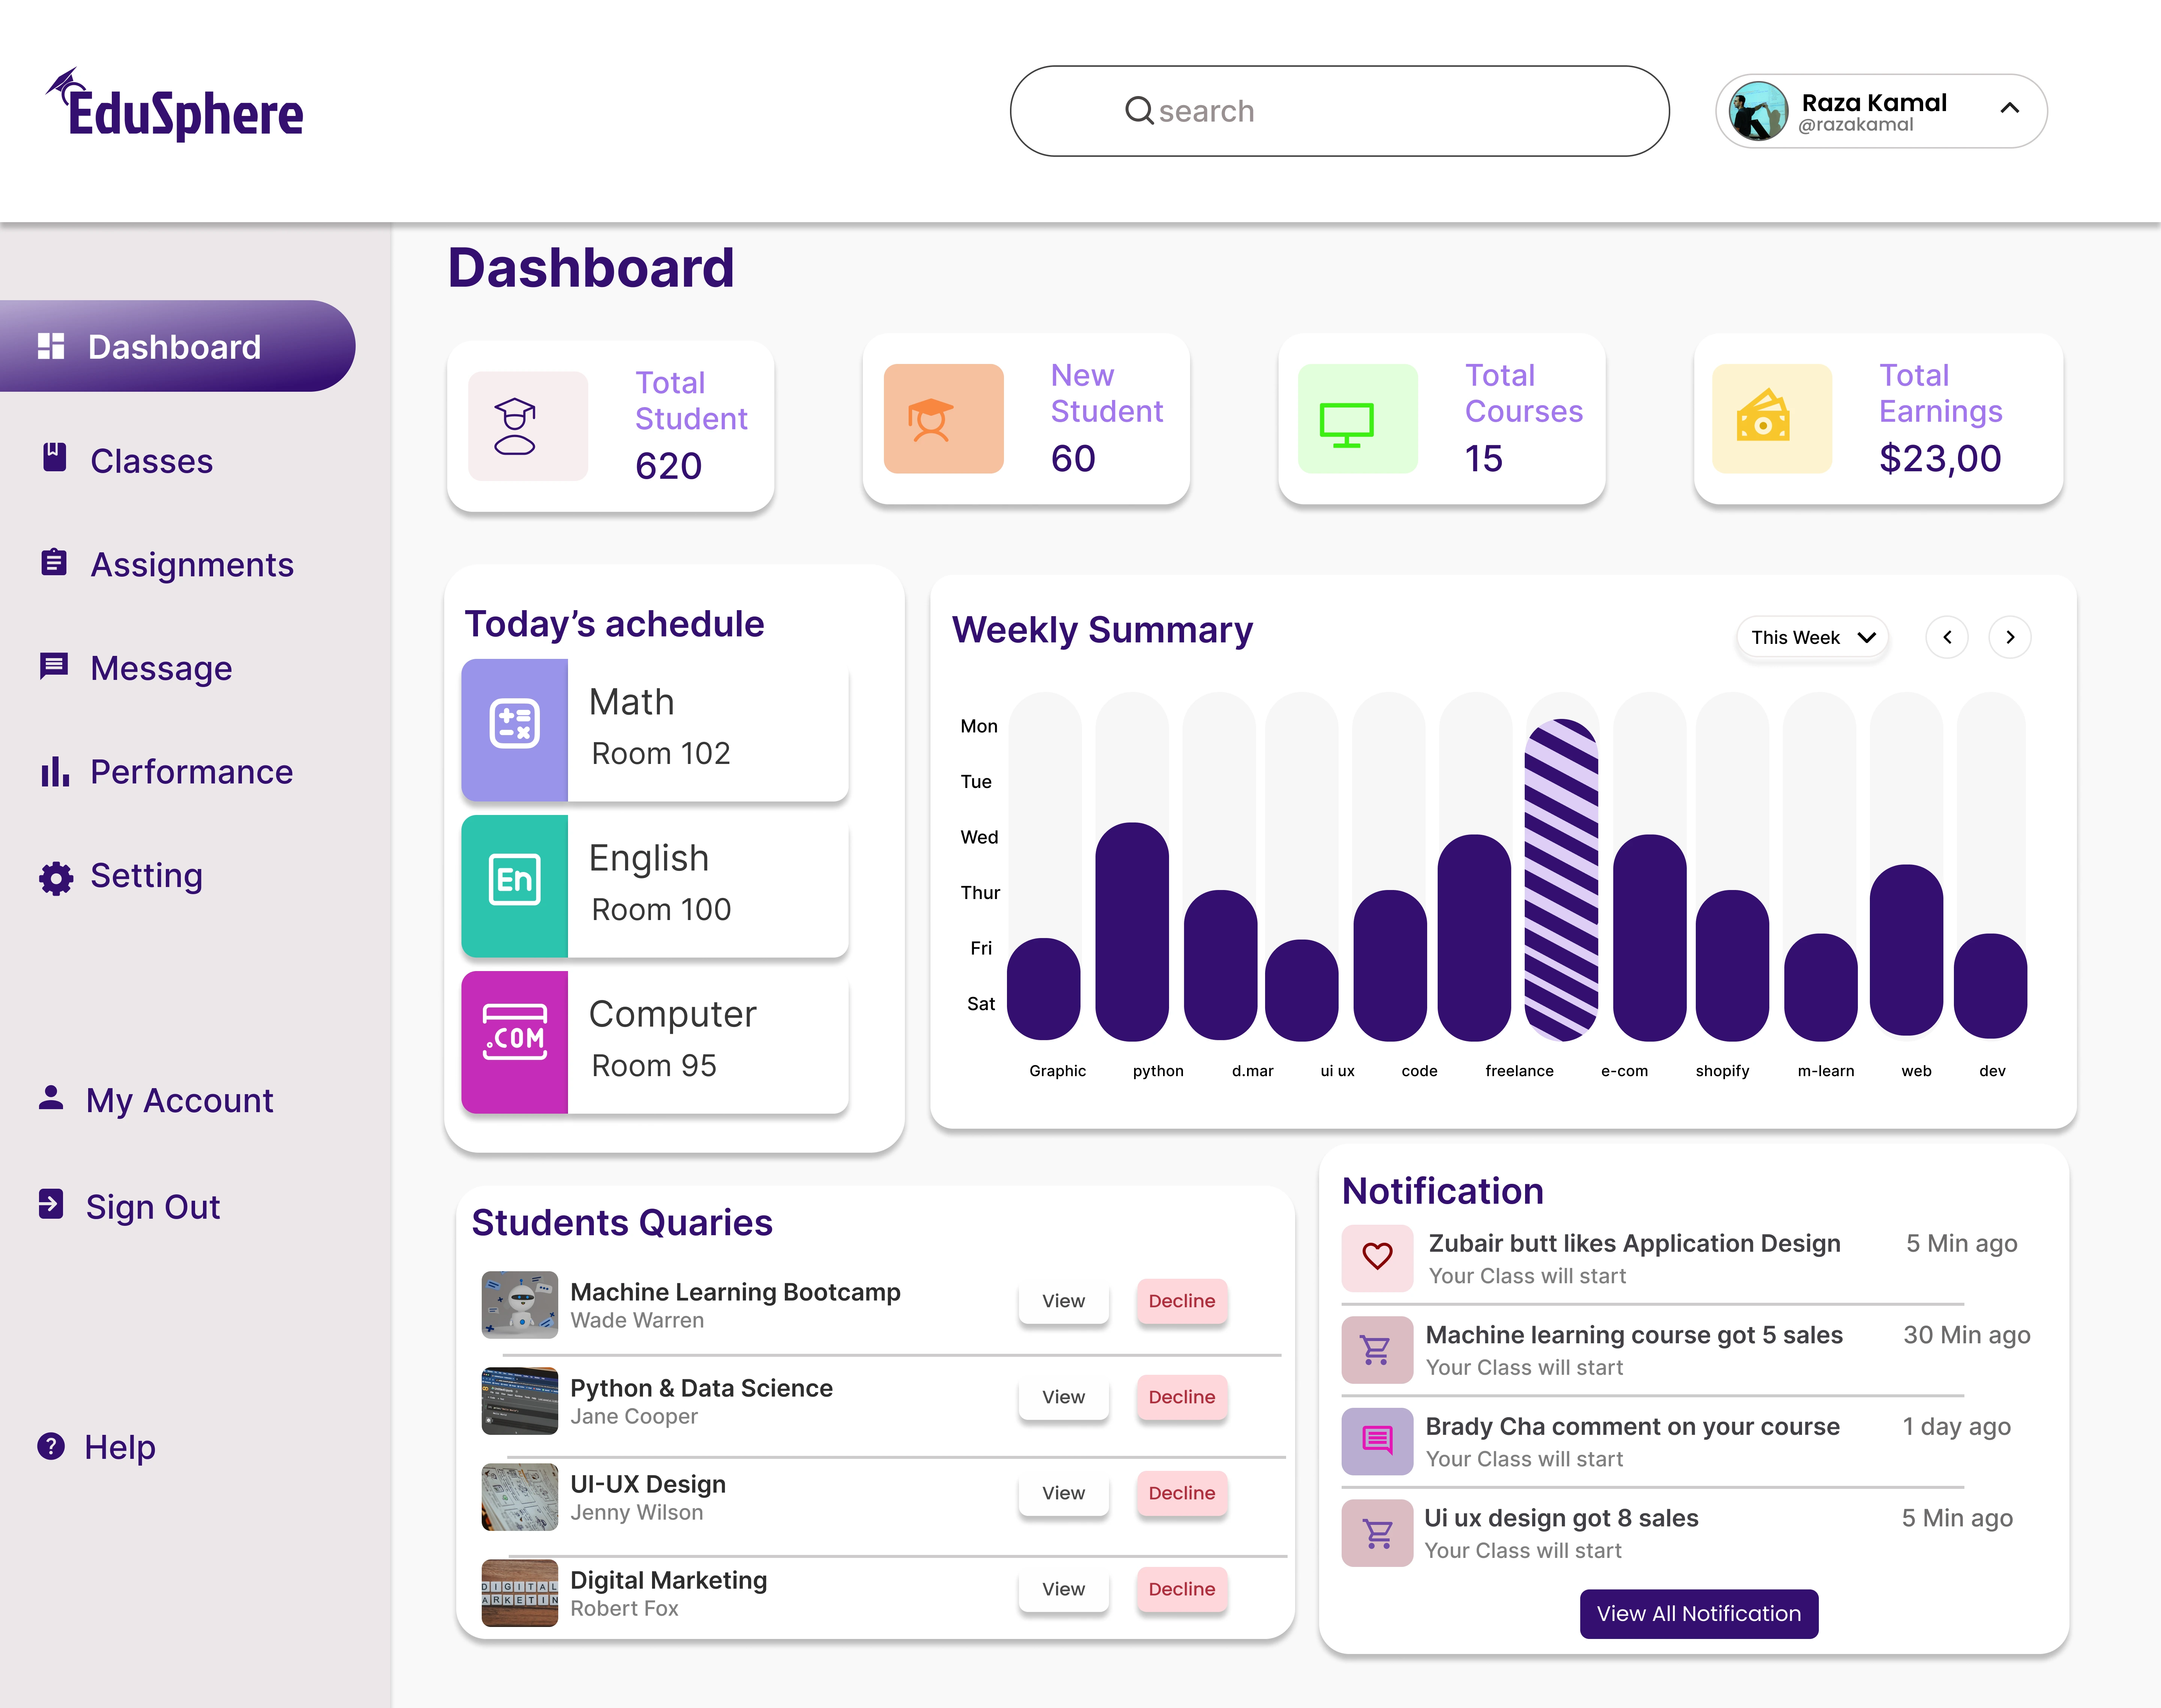The height and width of the screenshot is (1708, 2161).
Task: Open the Assignments page
Action: pos(192,565)
